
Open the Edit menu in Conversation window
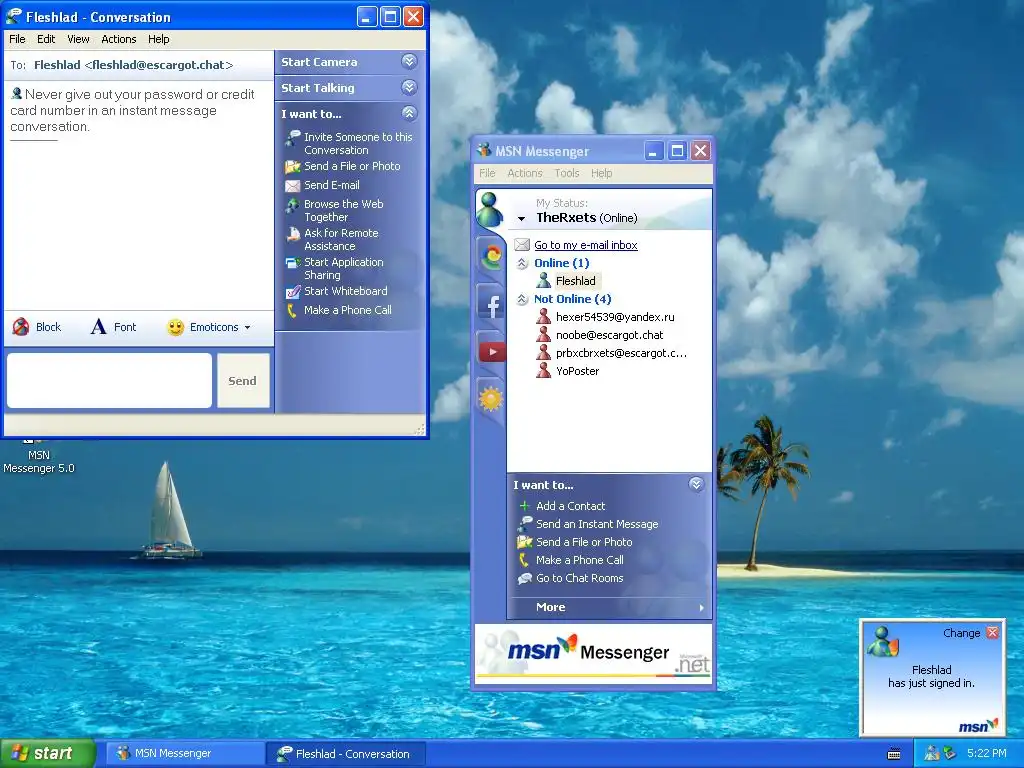tap(46, 39)
